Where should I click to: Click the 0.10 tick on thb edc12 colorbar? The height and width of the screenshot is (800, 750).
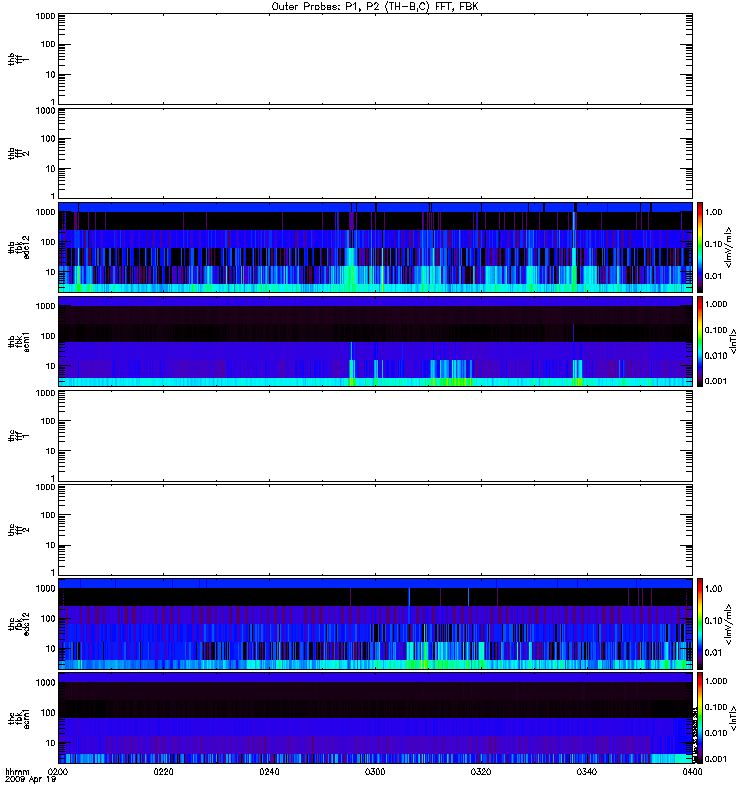713,244
